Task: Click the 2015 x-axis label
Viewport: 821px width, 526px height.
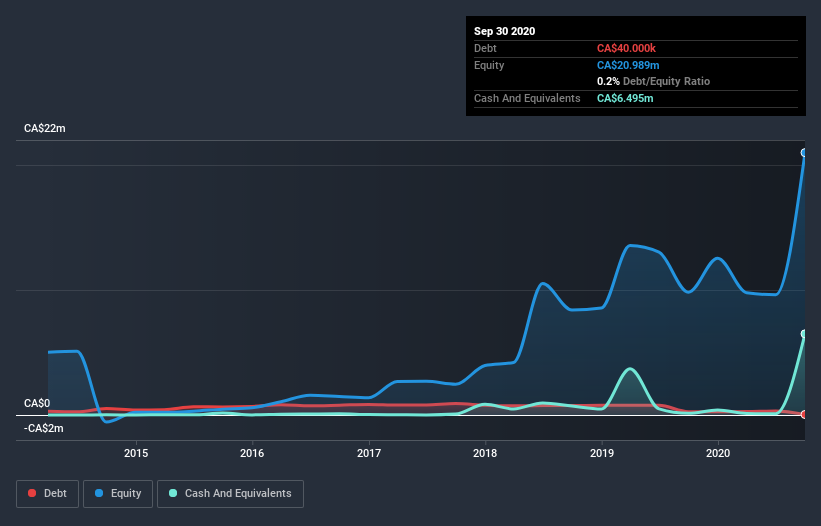Action: [136, 453]
